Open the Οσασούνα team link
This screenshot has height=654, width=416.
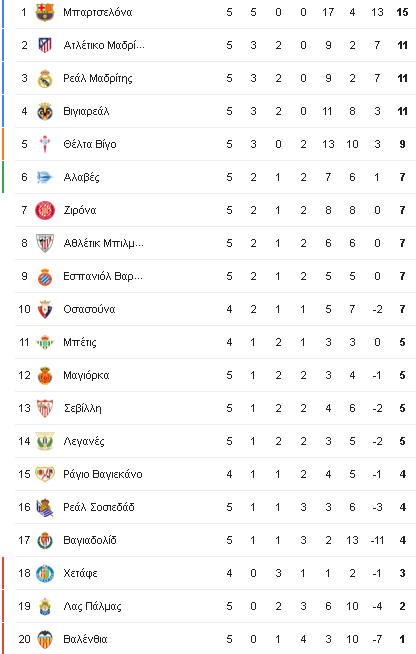point(89,309)
